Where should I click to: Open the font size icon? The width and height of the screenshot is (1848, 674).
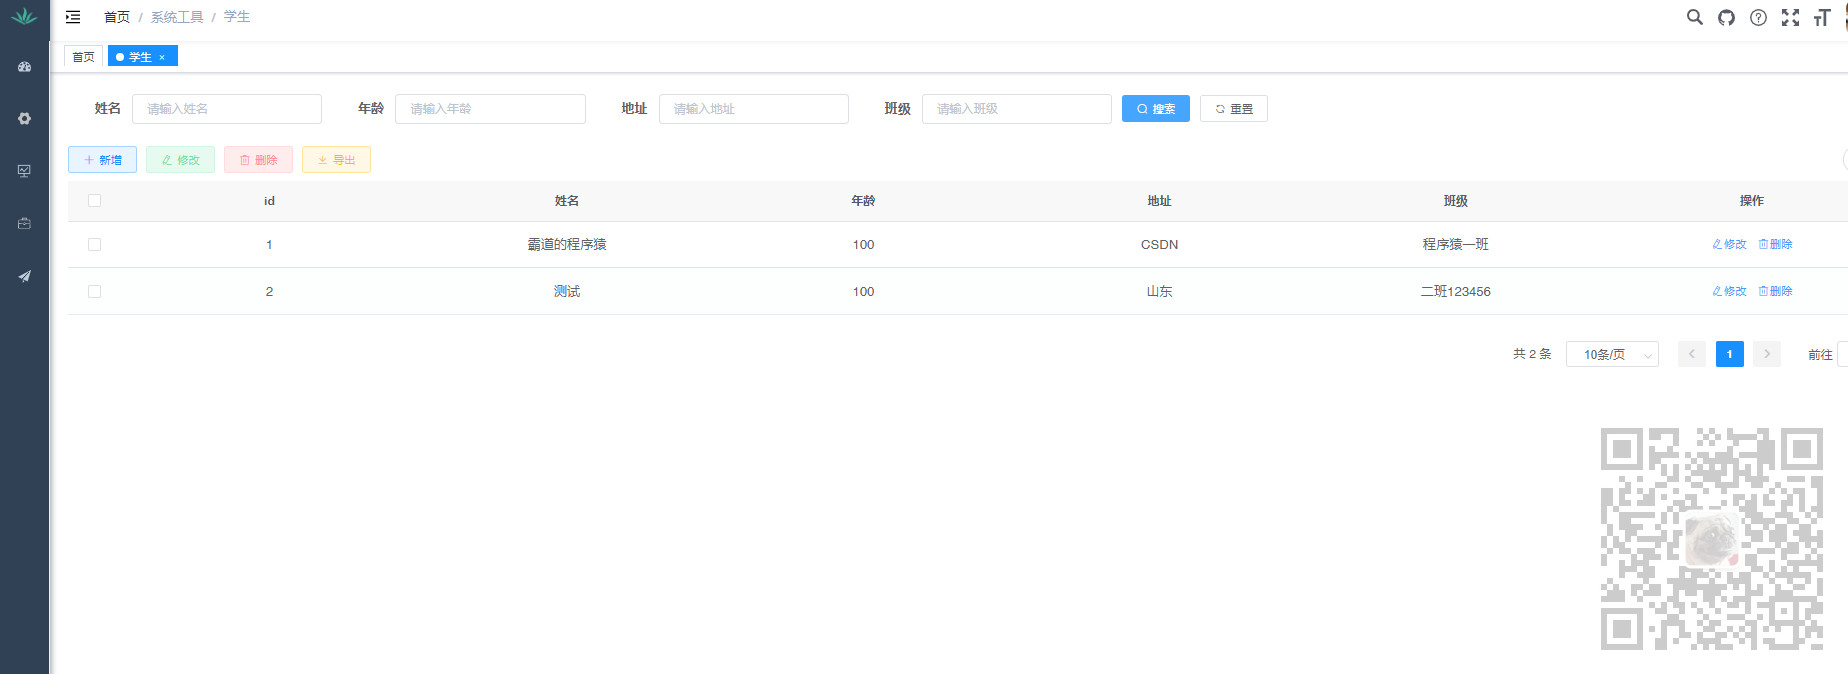(x=1822, y=17)
